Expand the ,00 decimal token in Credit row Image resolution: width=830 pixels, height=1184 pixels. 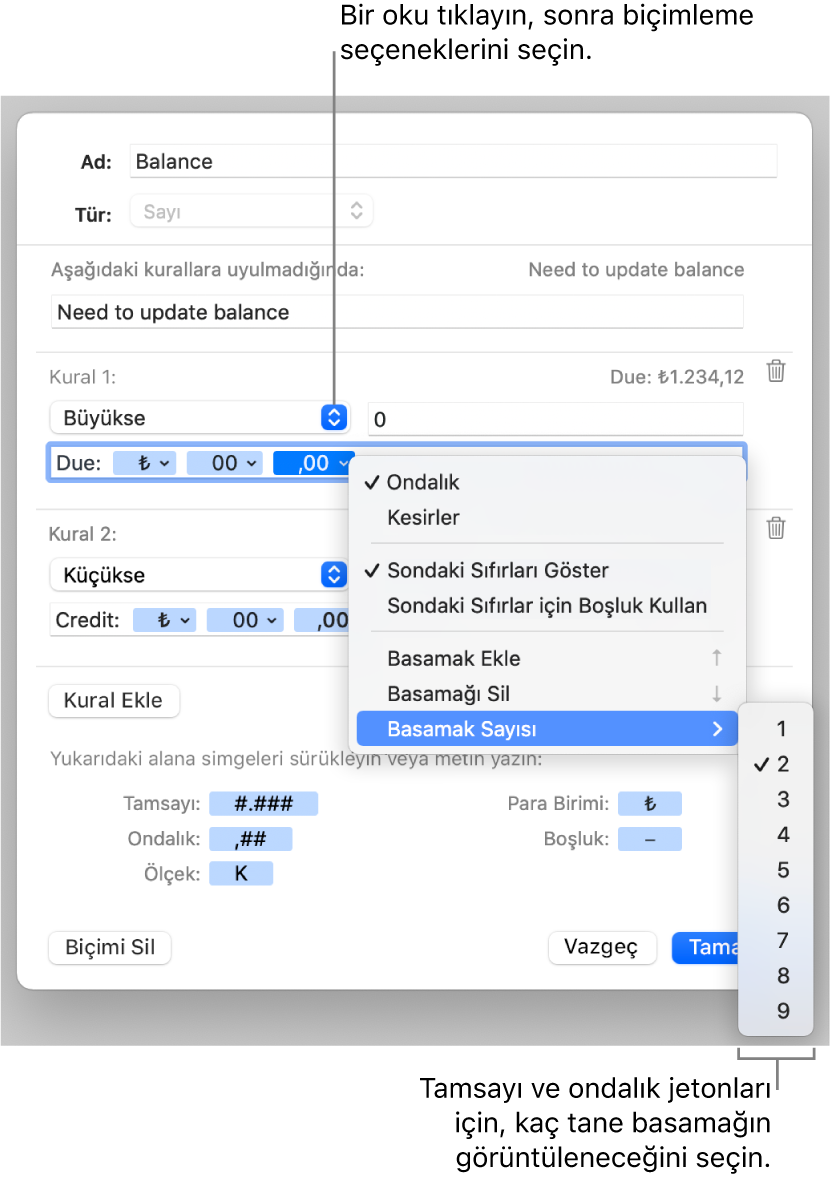(x=322, y=620)
